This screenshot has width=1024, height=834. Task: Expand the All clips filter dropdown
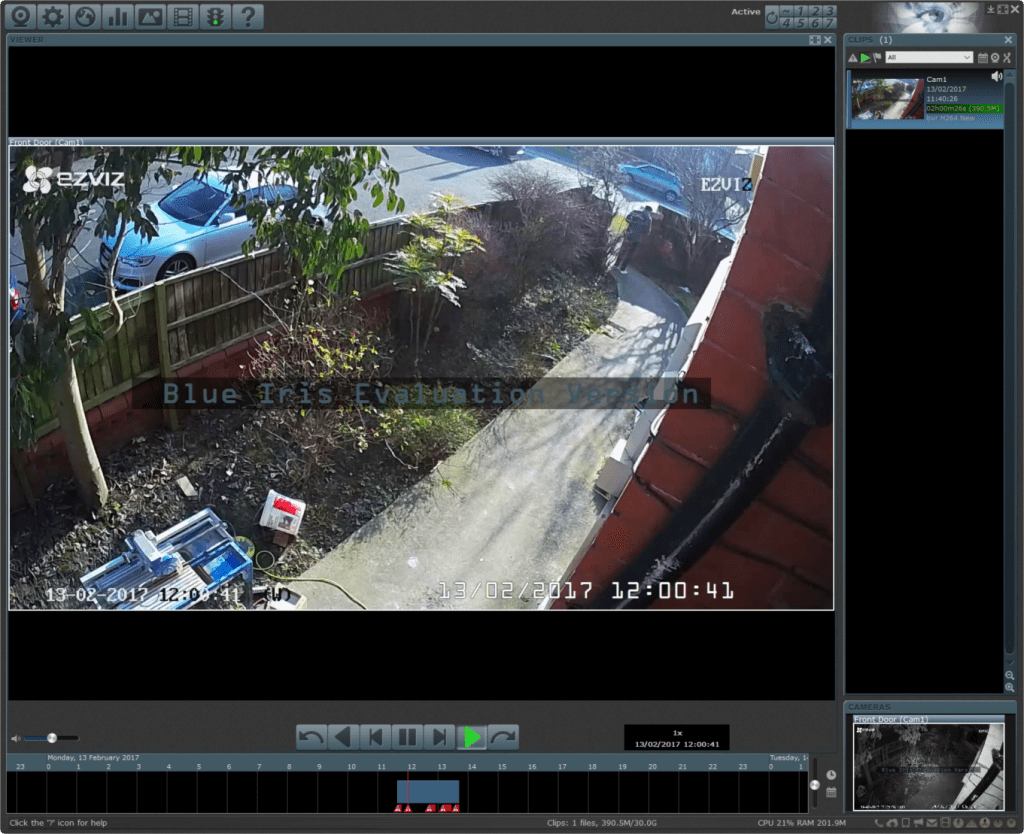928,58
